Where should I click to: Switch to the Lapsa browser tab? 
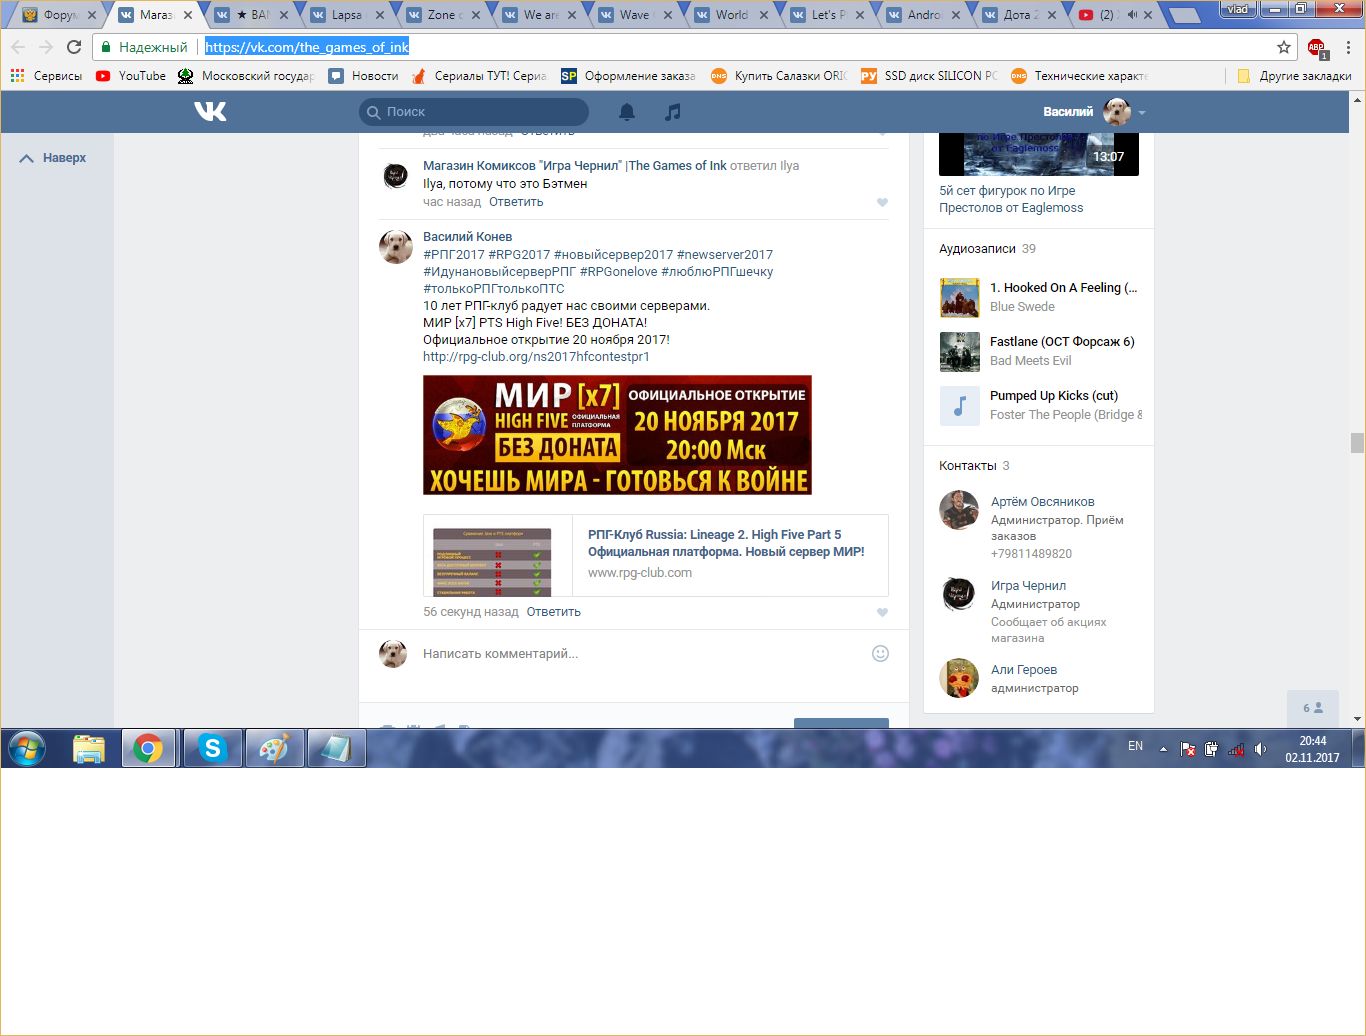pyautogui.click(x=348, y=15)
